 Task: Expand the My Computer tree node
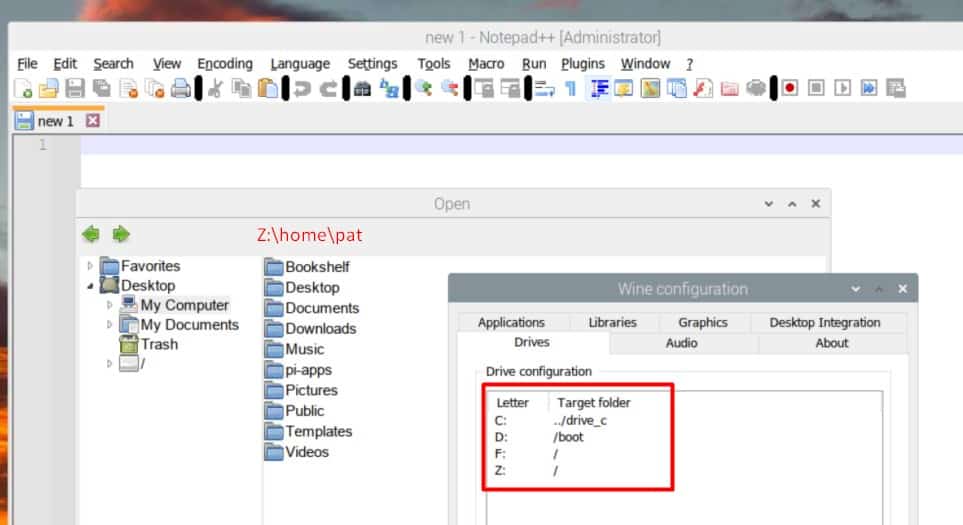tap(109, 305)
